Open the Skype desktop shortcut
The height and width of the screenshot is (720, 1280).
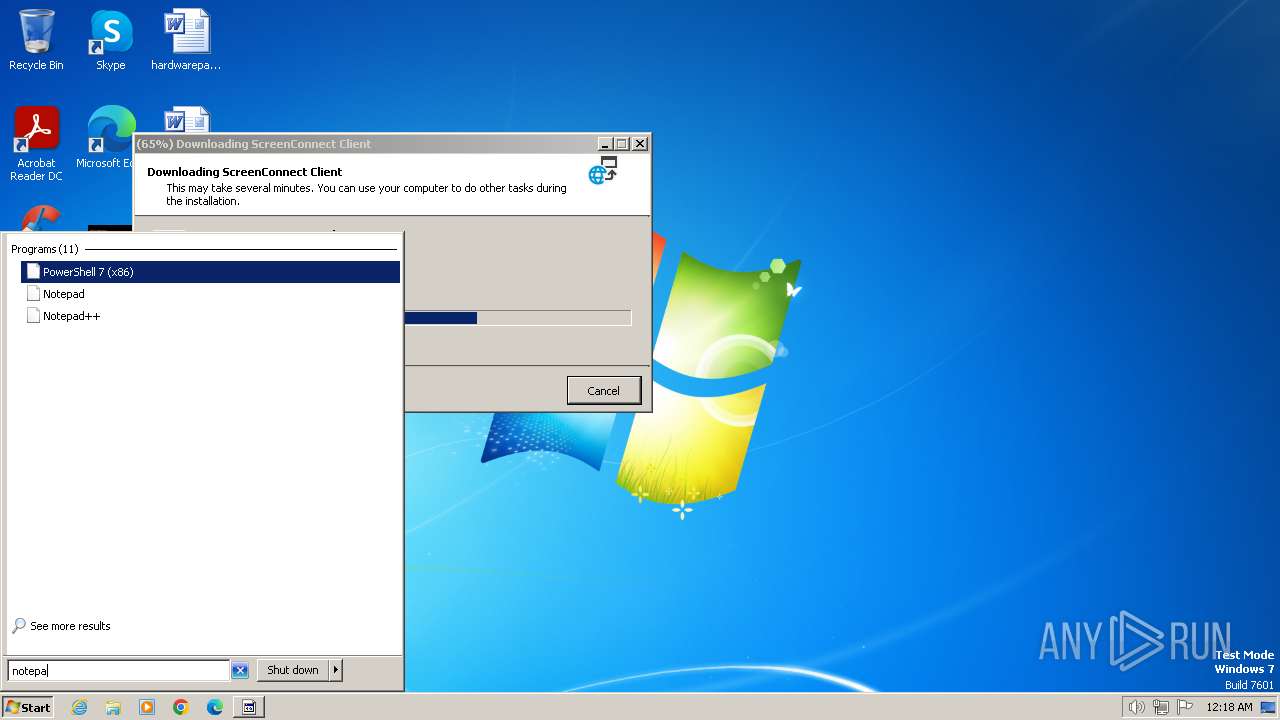[x=110, y=40]
